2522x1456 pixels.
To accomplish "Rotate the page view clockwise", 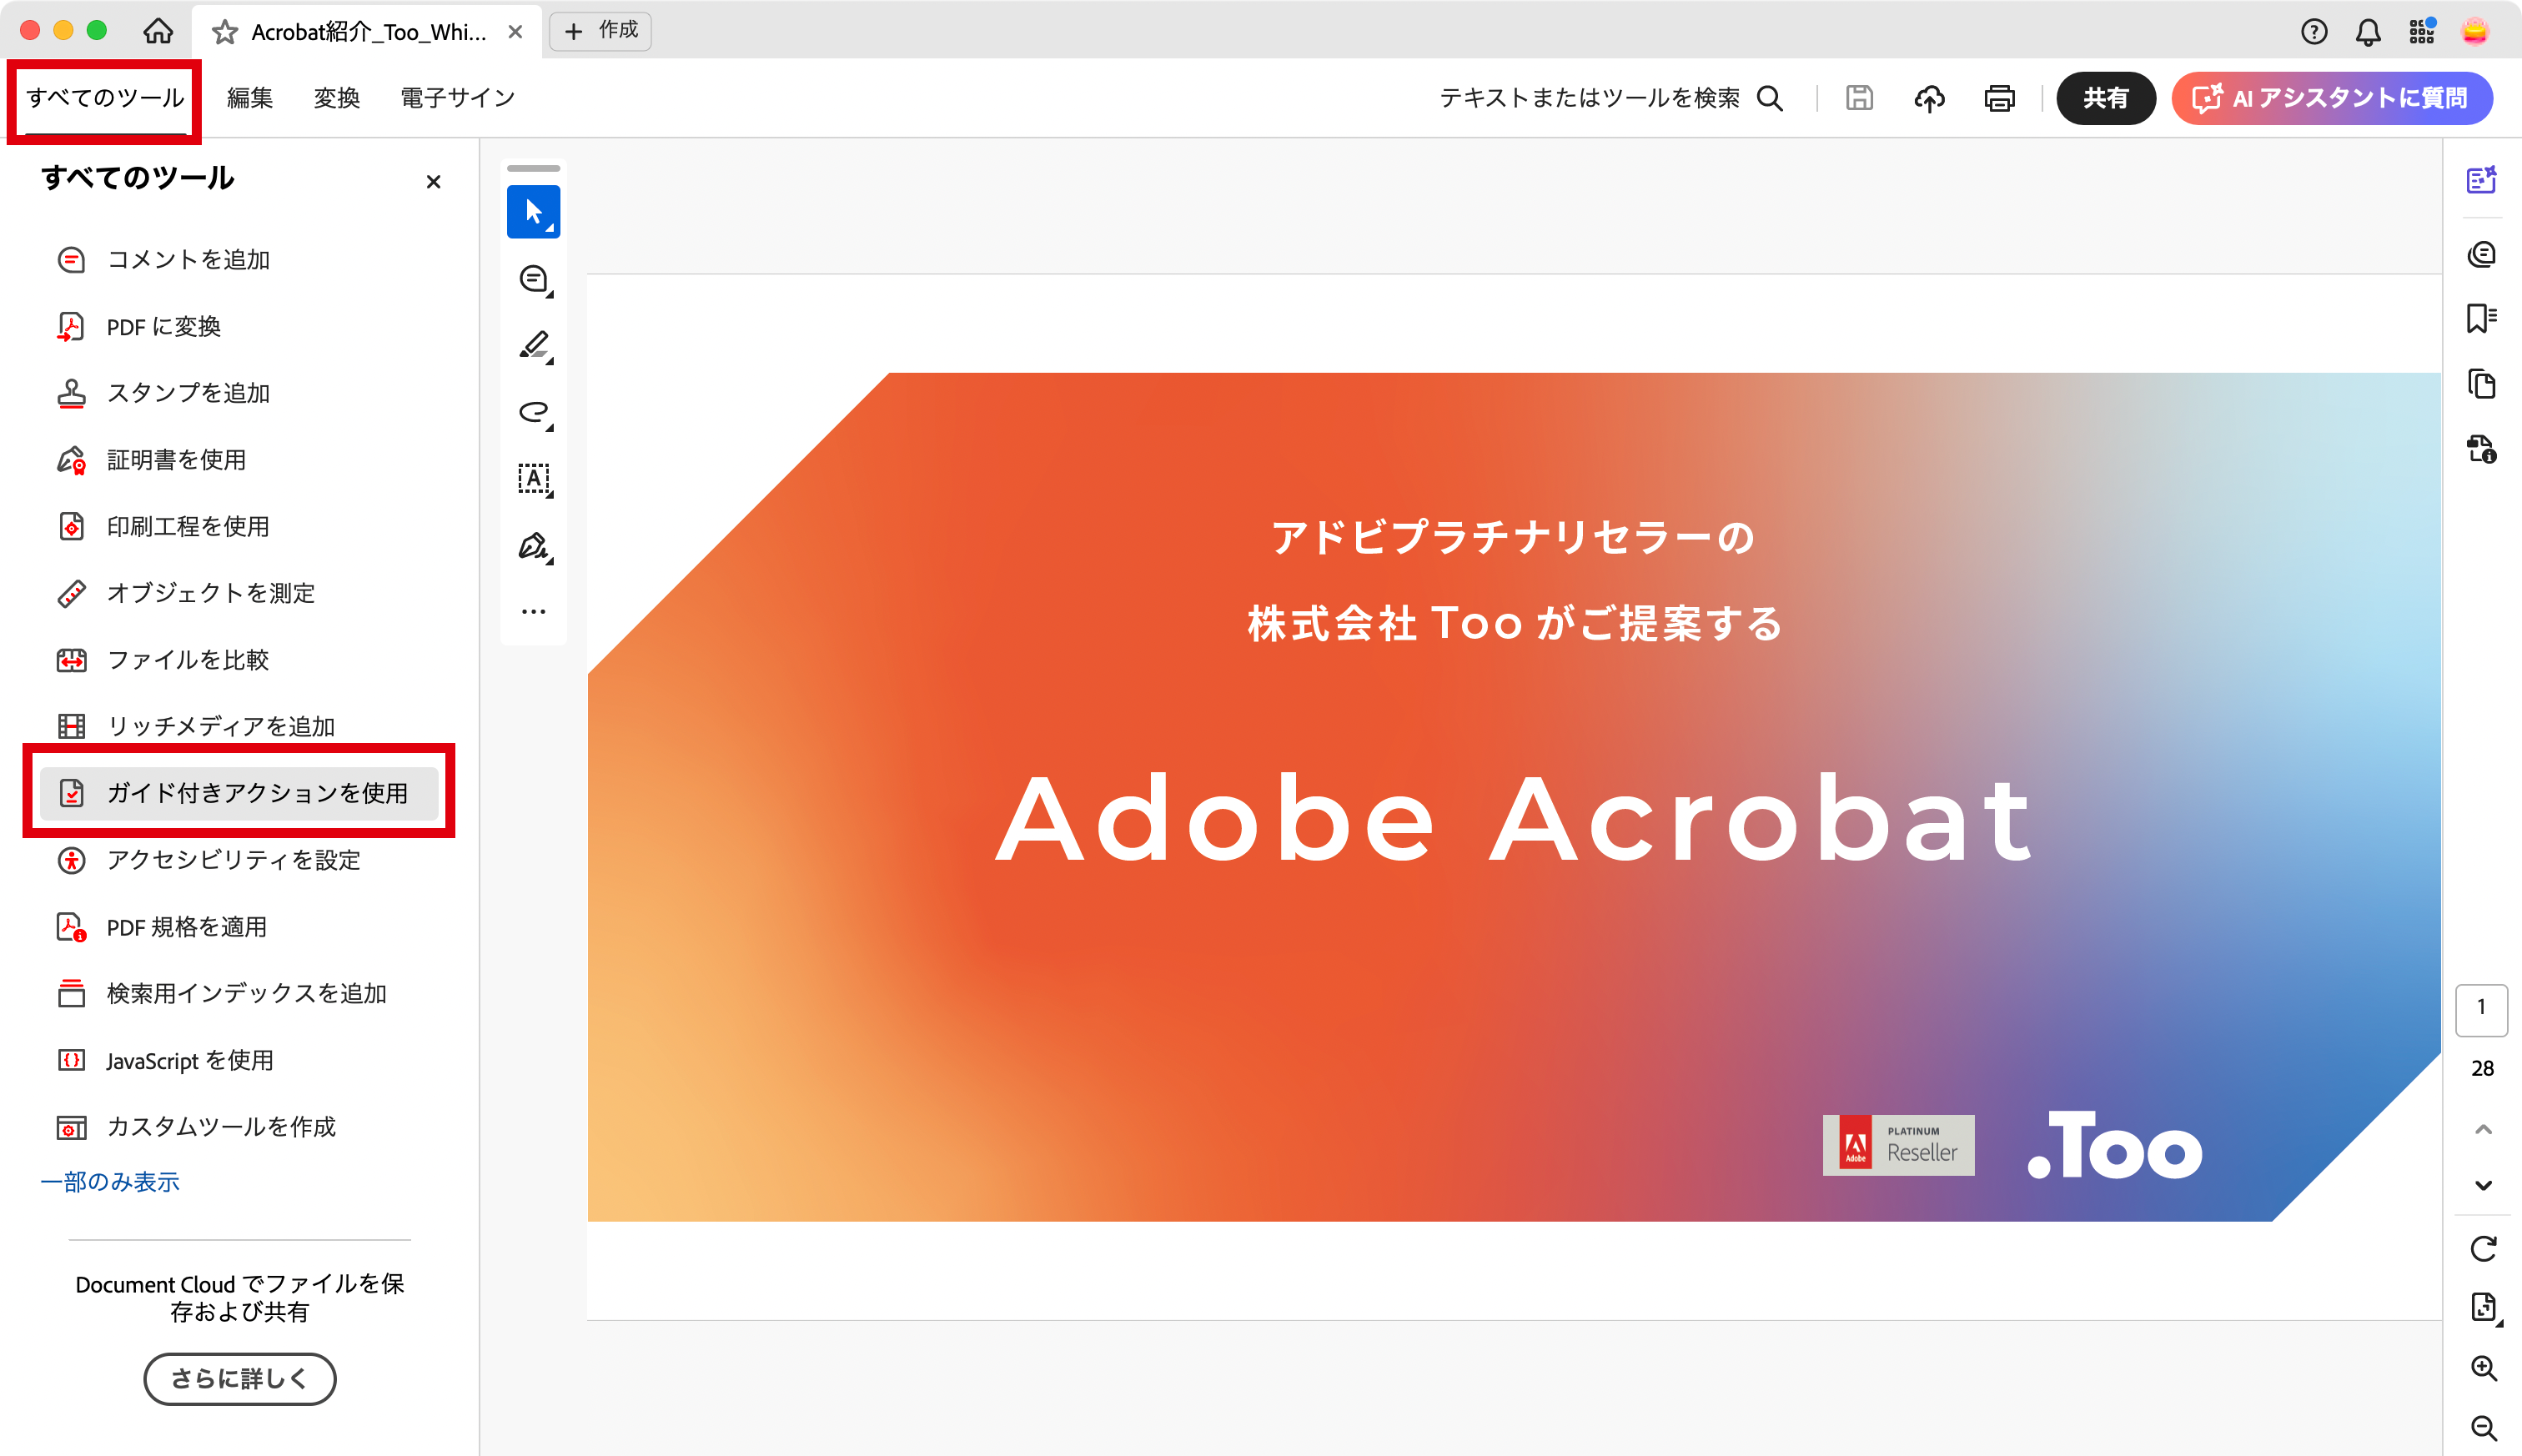I will click(x=2483, y=1248).
